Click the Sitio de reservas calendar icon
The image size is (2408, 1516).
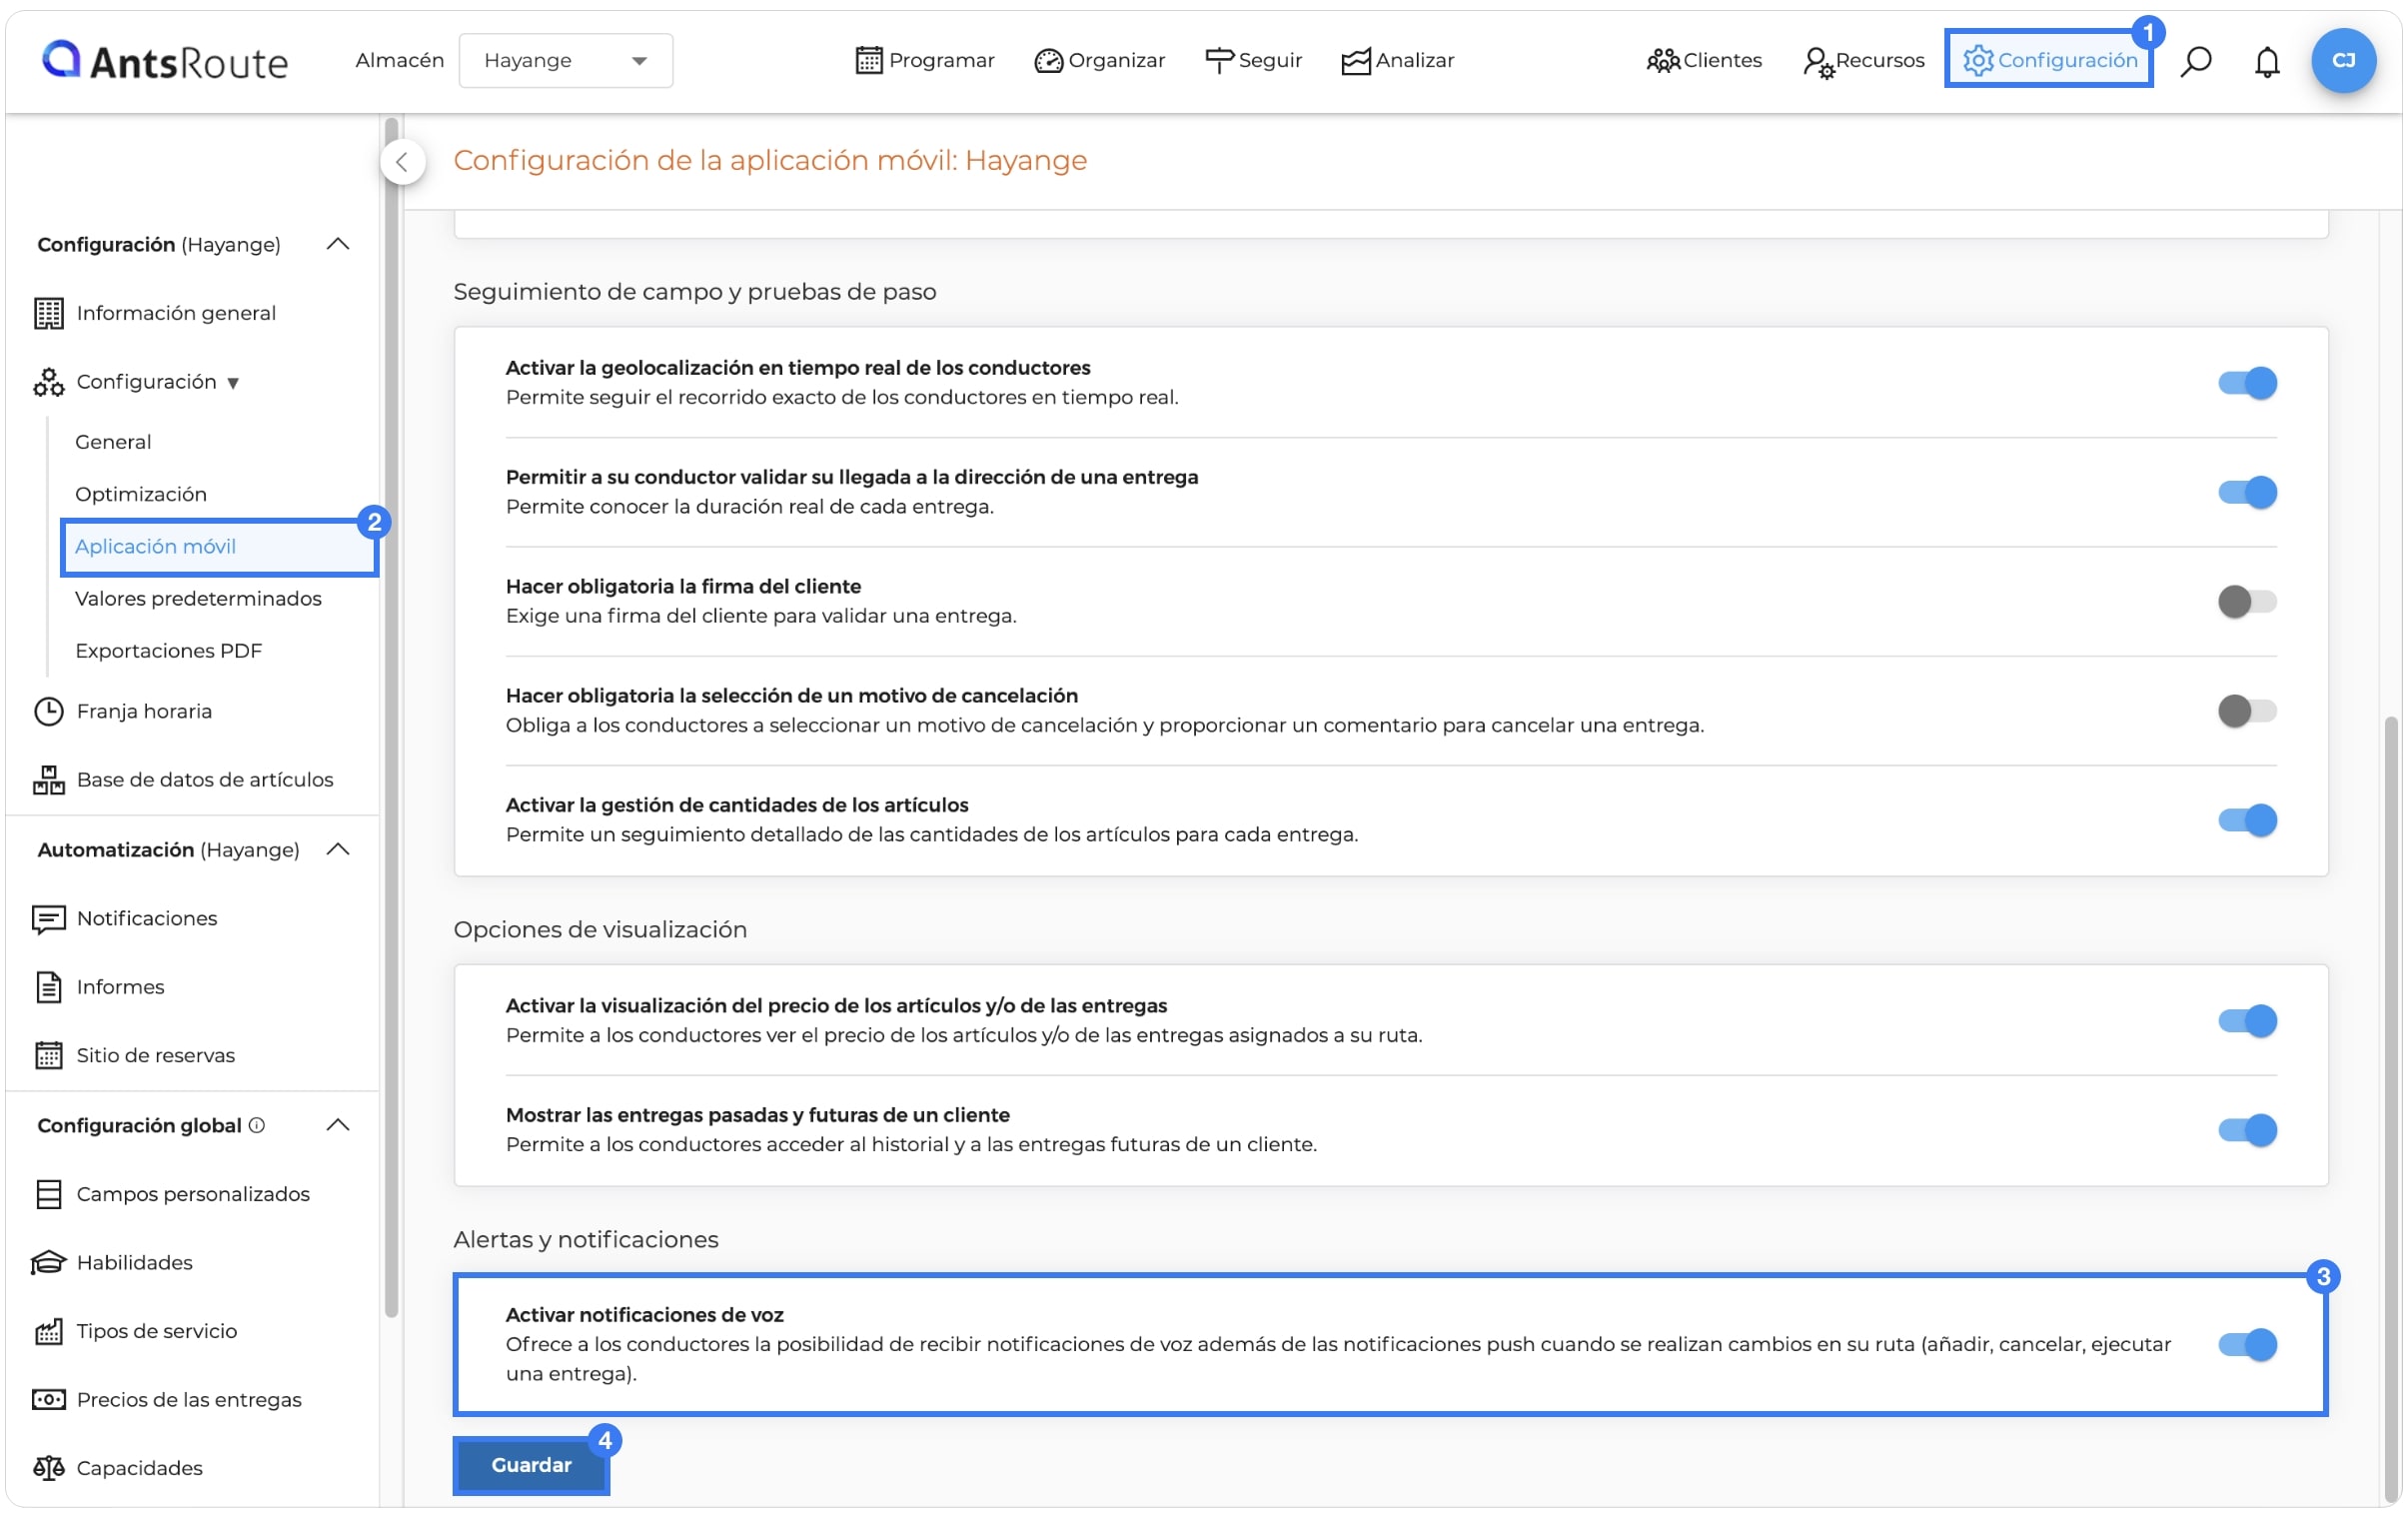[x=48, y=1055]
